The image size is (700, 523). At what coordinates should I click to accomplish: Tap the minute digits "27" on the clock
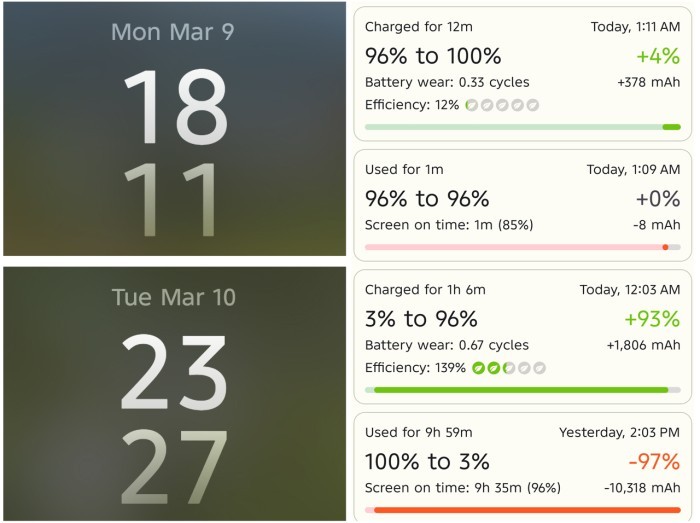tap(173, 467)
